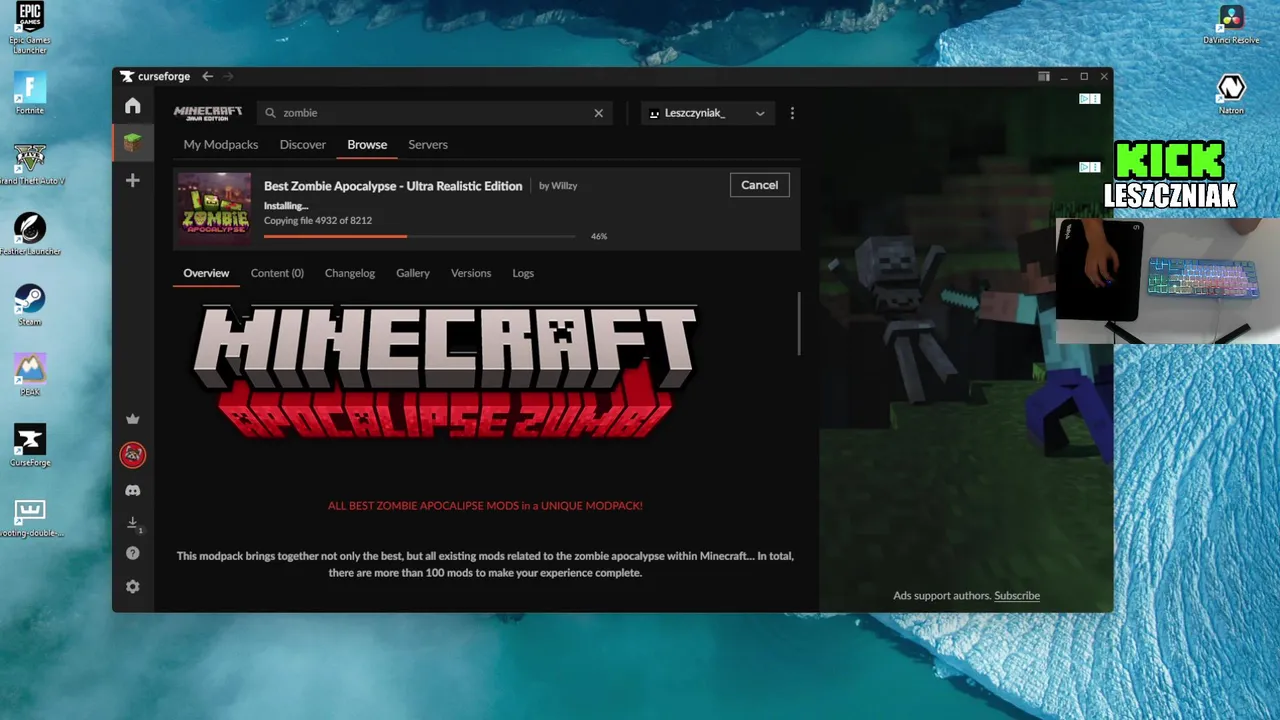Click the Subscribe link under ads
This screenshot has width=1280, height=720.
click(1017, 596)
